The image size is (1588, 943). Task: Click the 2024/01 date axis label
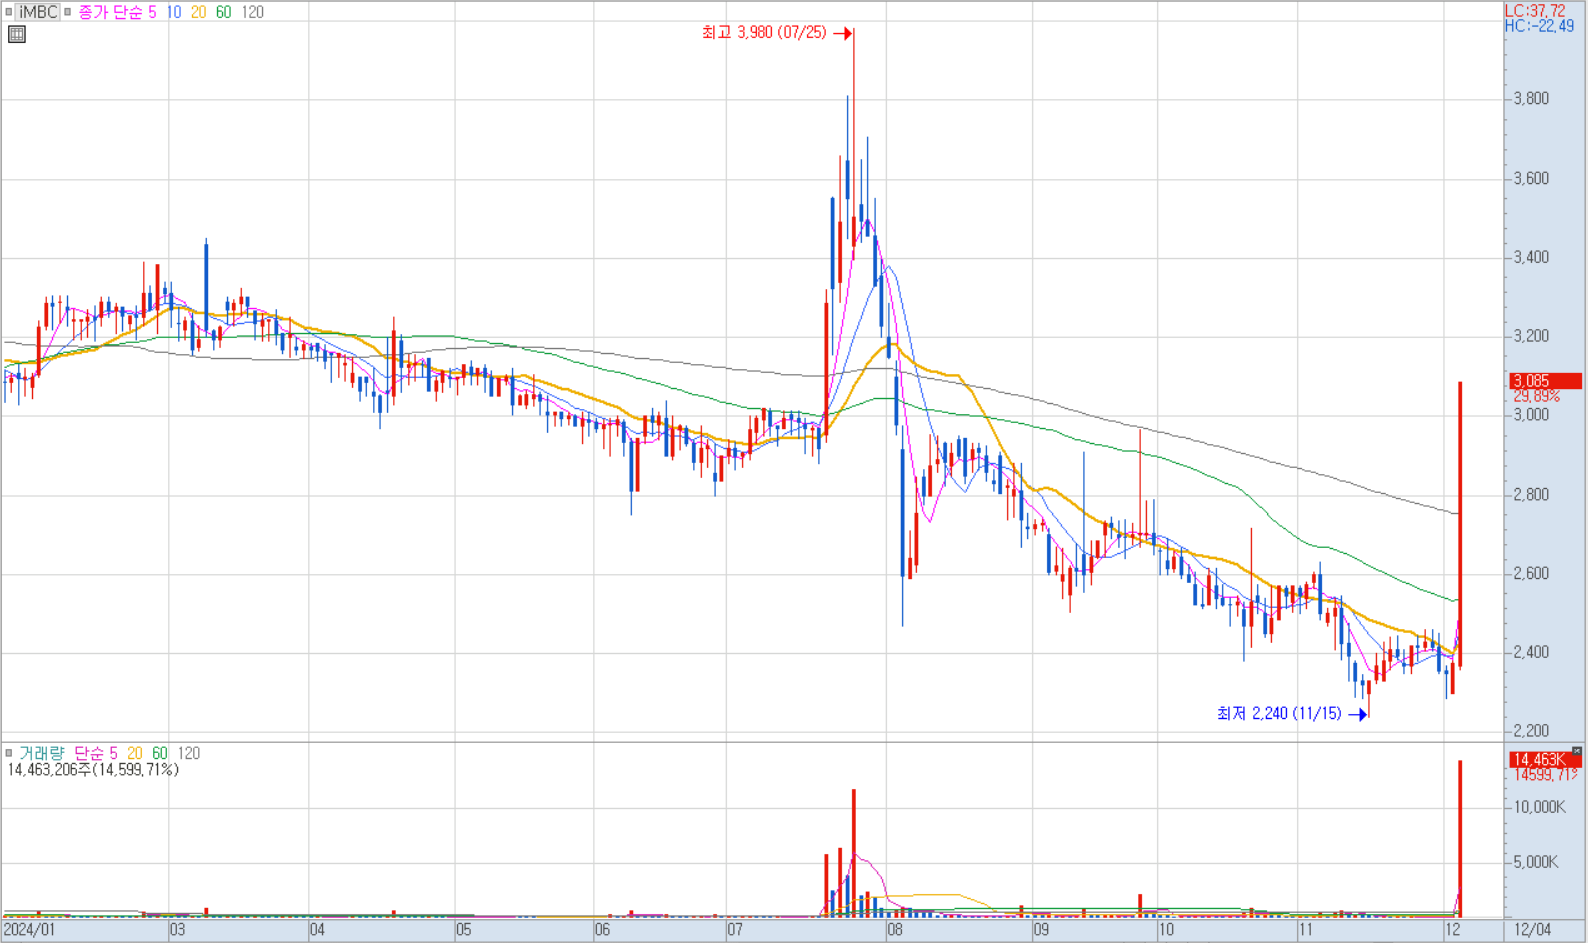pos(29,930)
